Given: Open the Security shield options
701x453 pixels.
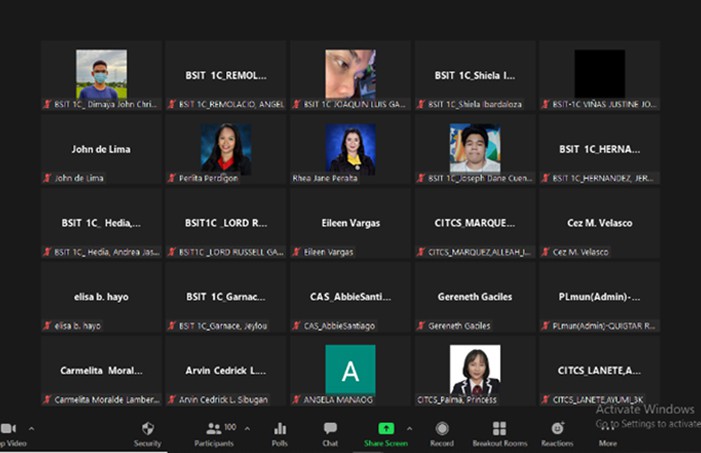Looking at the screenshot, I should click(147, 432).
